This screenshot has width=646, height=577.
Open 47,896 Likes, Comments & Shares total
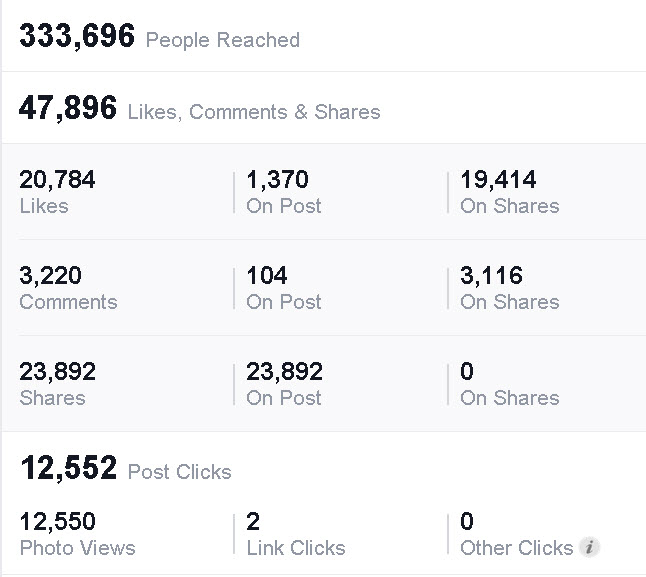point(68,108)
